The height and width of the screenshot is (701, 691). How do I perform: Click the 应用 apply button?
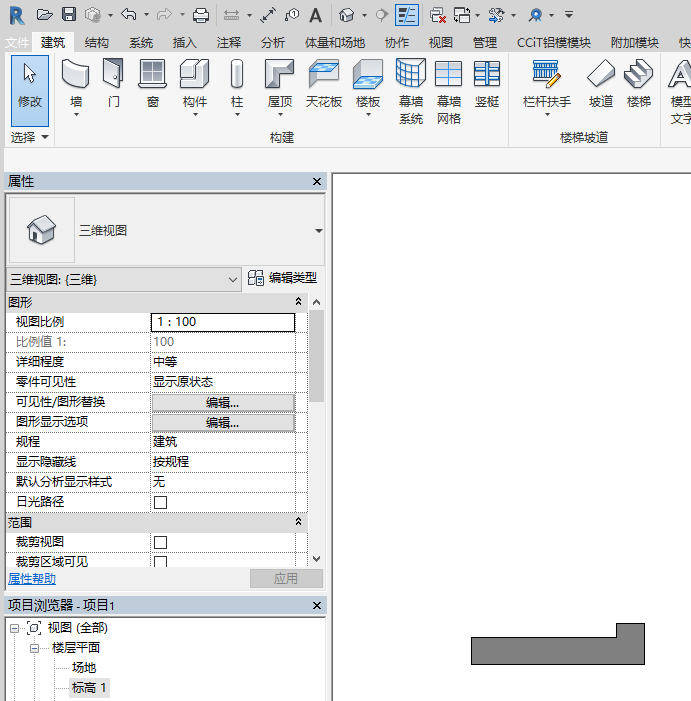[286, 579]
